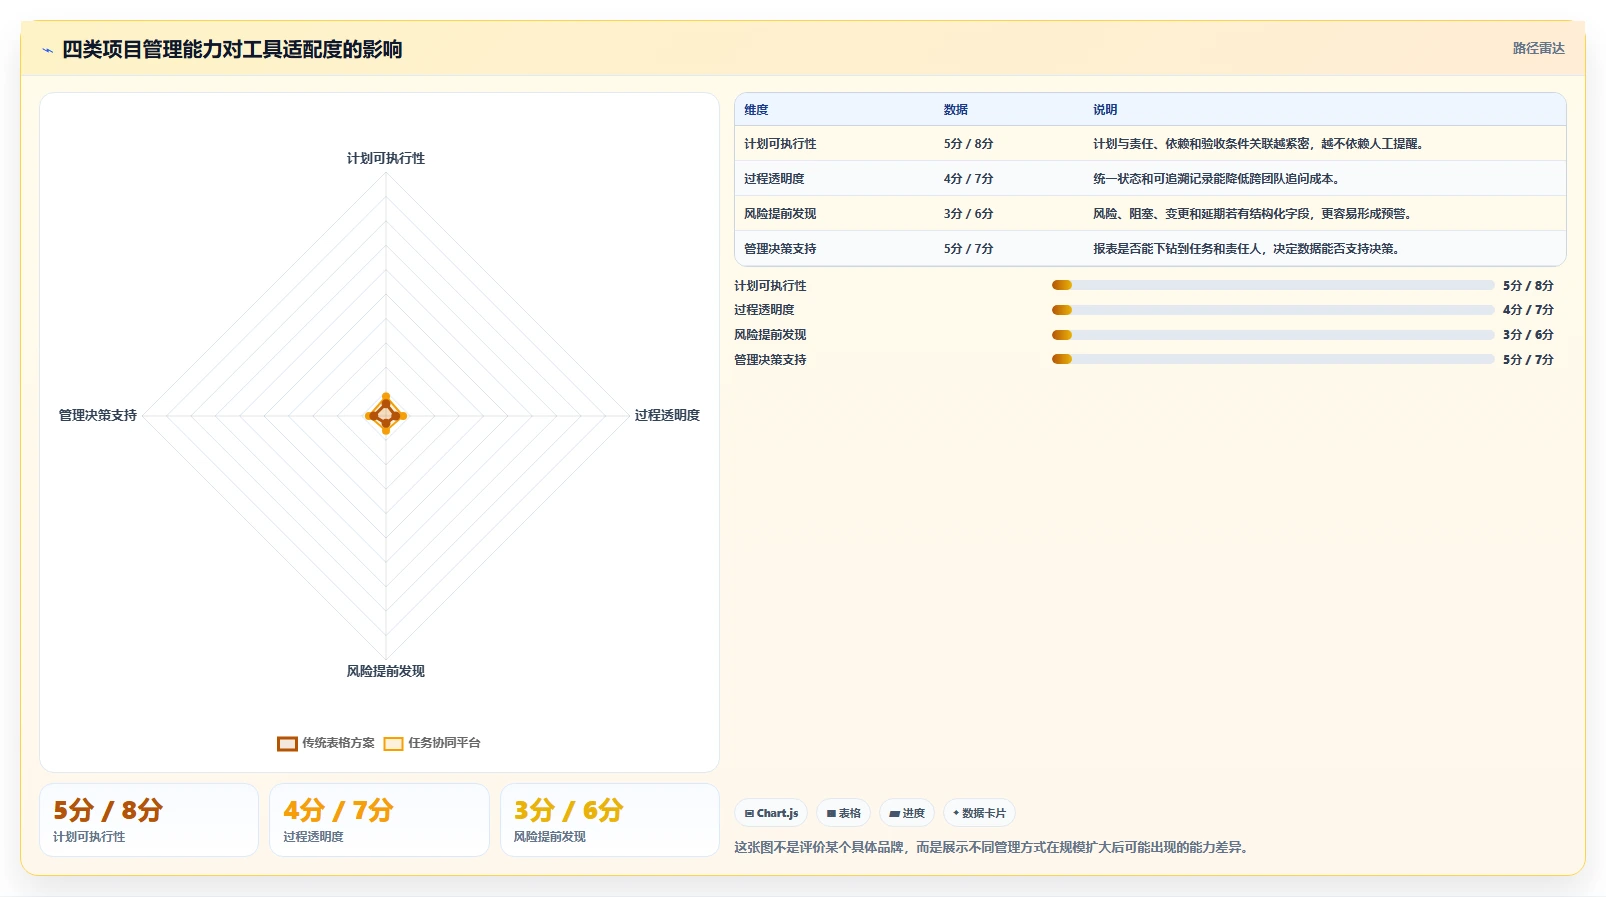Click the radar chart center data polygon
The width and height of the screenshot is (1606, 897).
pyautogui.click(x=386, y=415)
